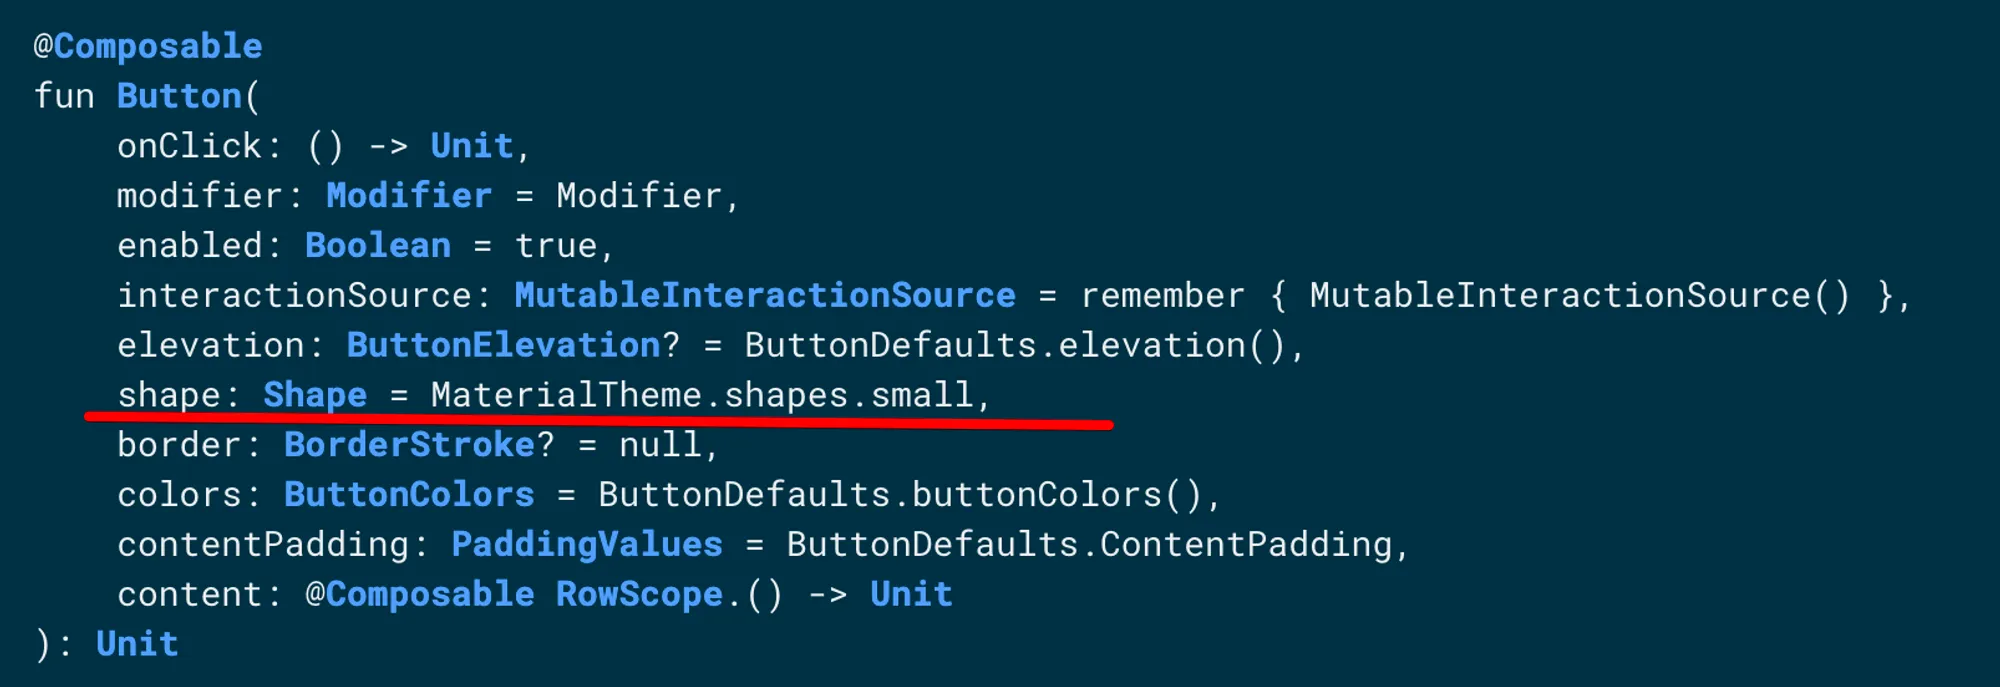
Task: Click the BorderStroke? type
Action: point(419,445)
